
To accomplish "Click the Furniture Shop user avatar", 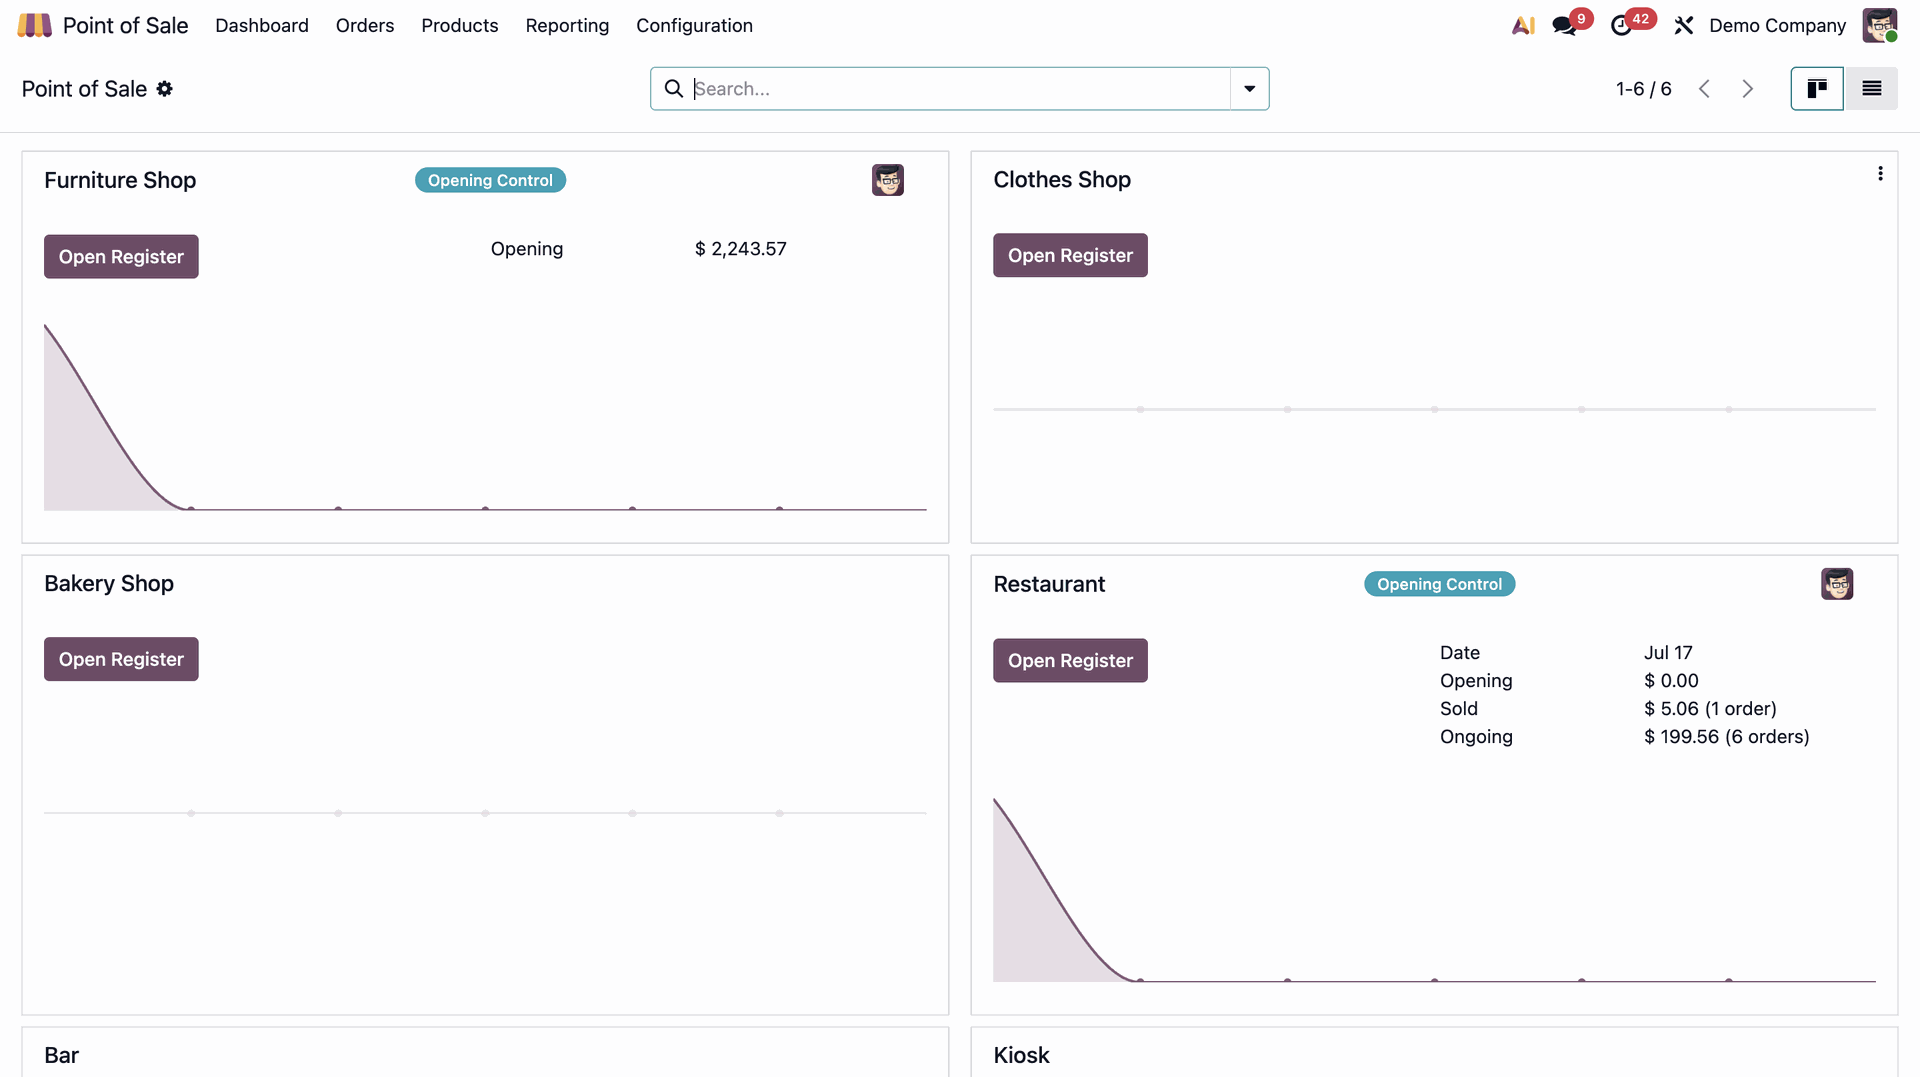I will point(888,180).
